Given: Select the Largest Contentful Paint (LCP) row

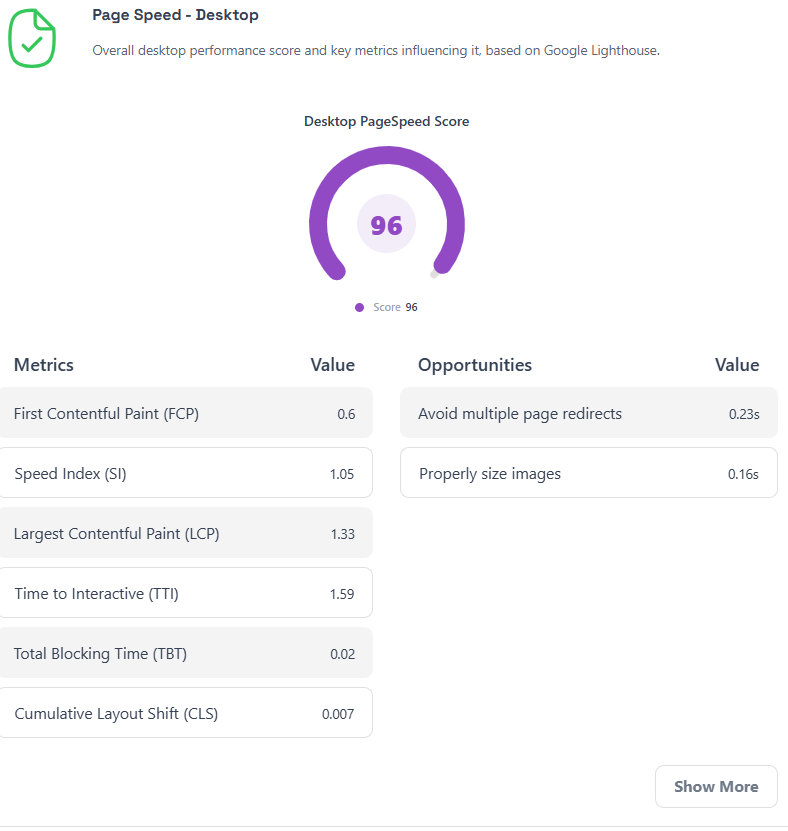Looking at the screenshot, I should click(x=185, y=533).
